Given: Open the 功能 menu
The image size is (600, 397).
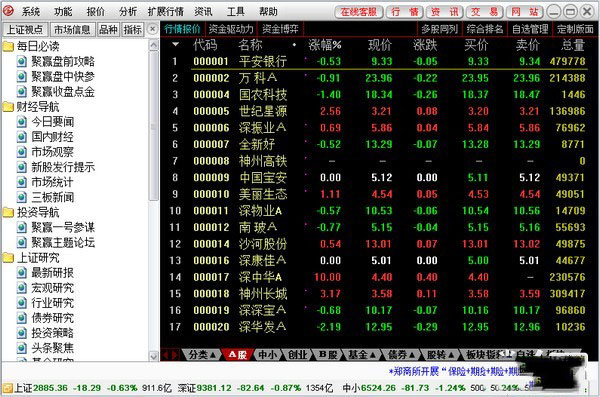Looking at the screenshot, I should point(63,12).
